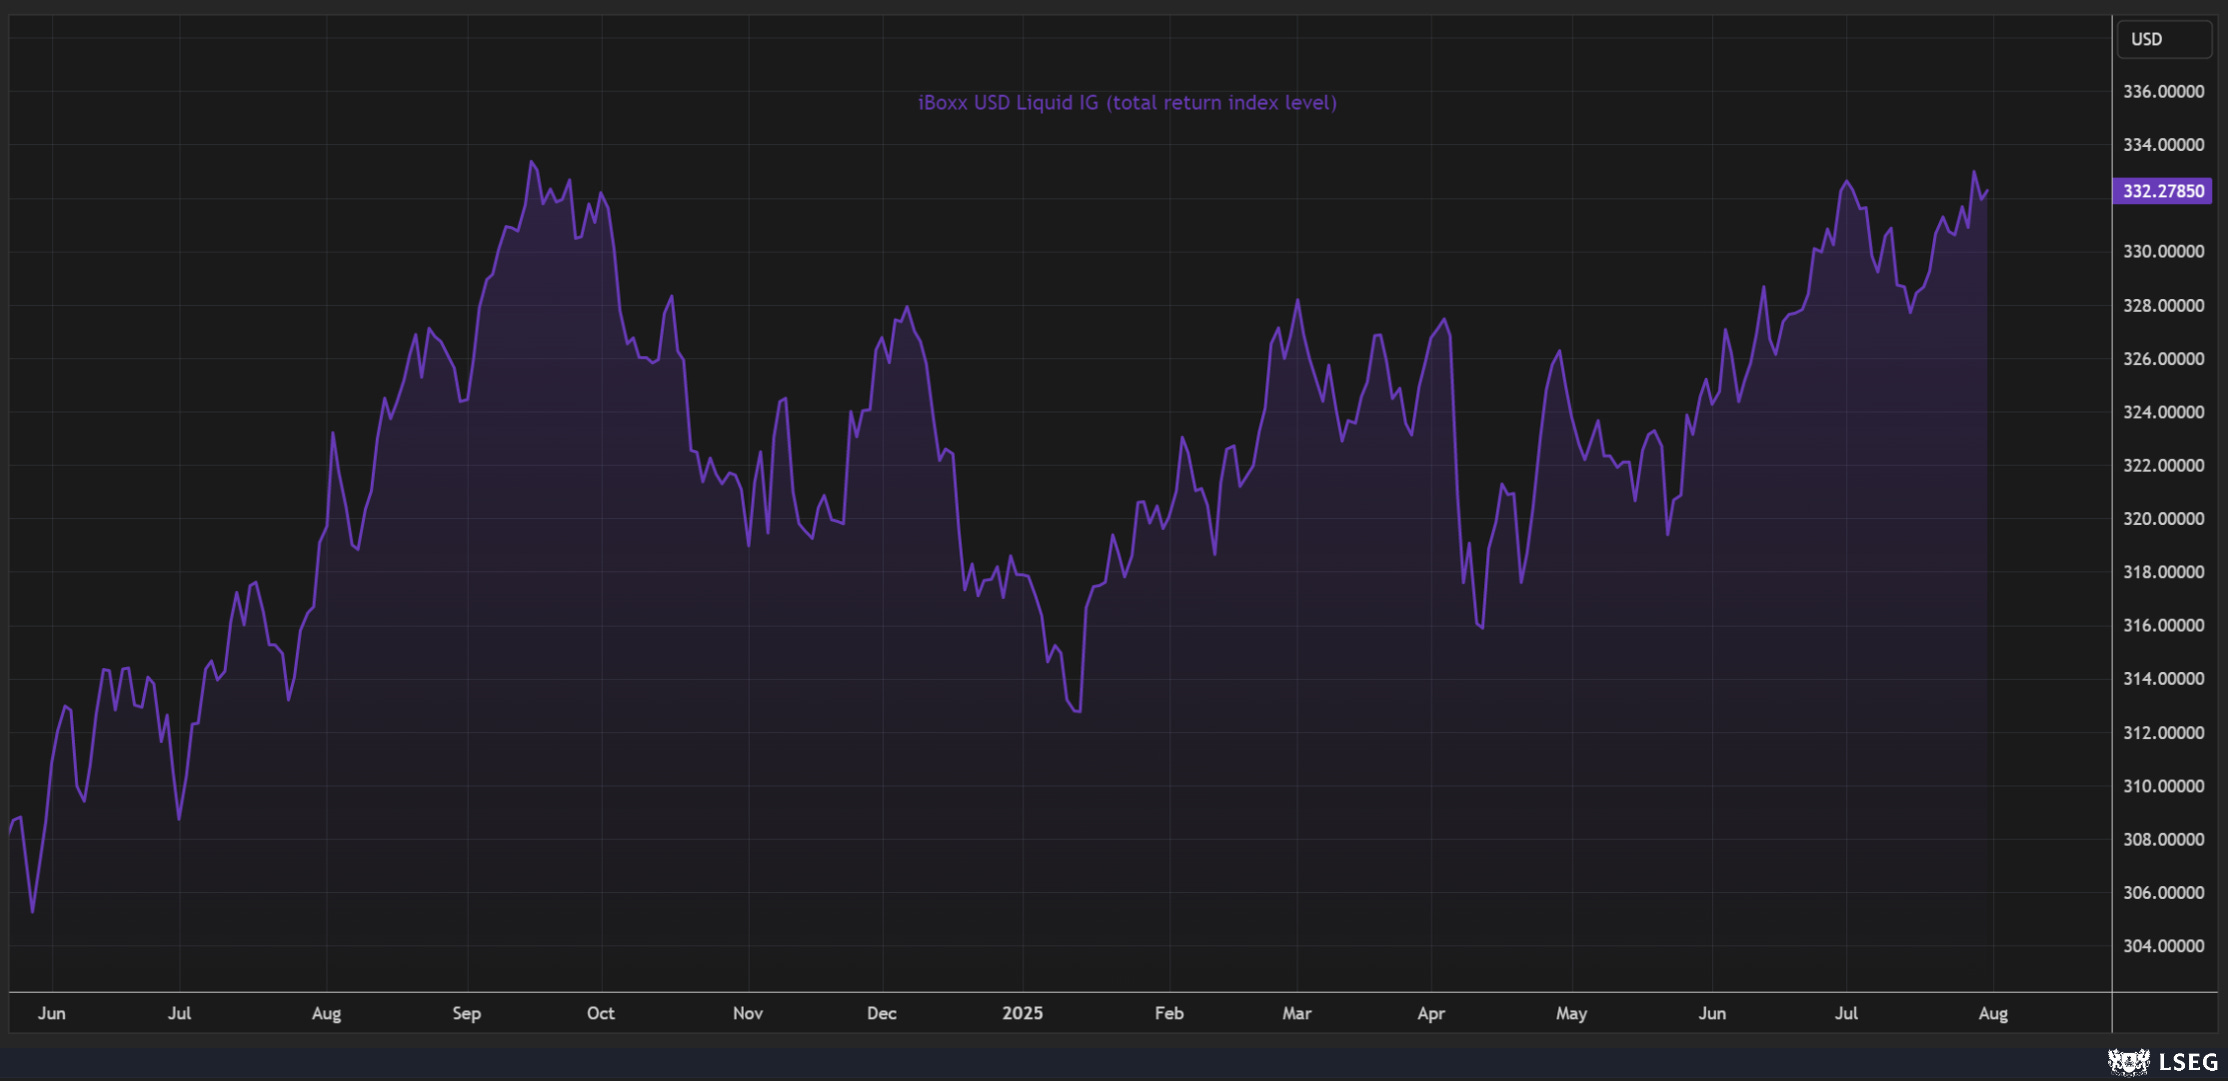Open the USD currency selector
Image resolution: width=2228 pixels, height=1081 pixels.
click(2163, 39)
